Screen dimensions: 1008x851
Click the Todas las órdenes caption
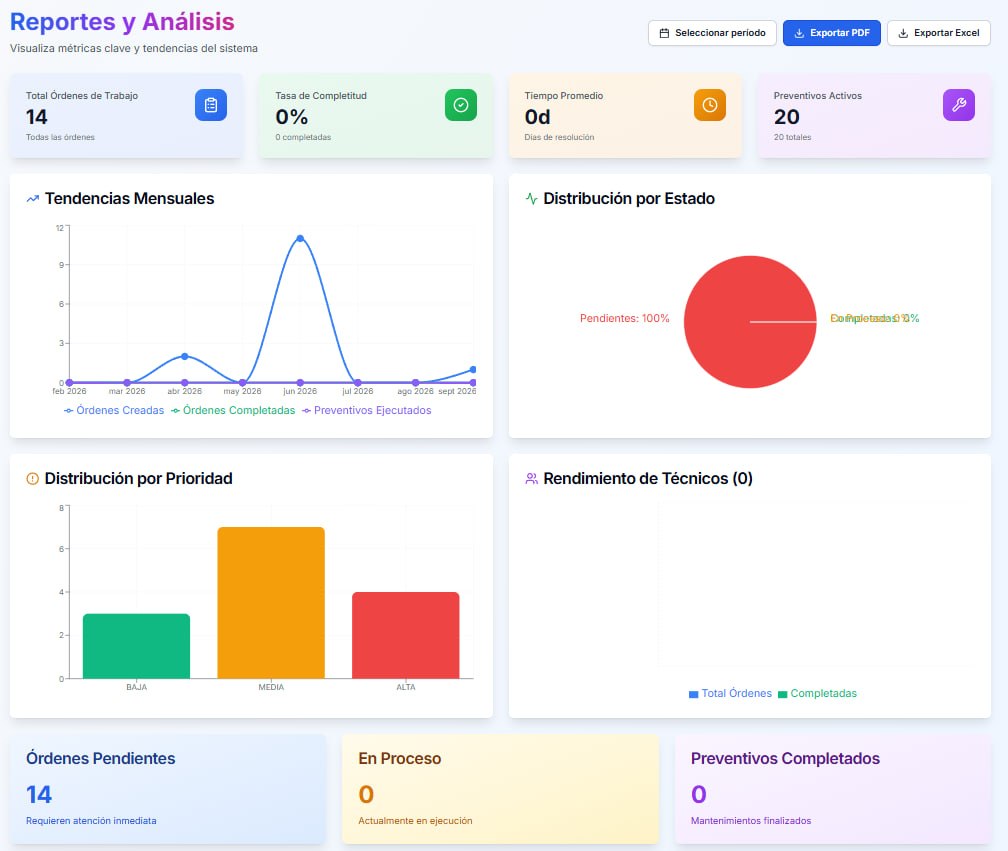tap(60, 137)
